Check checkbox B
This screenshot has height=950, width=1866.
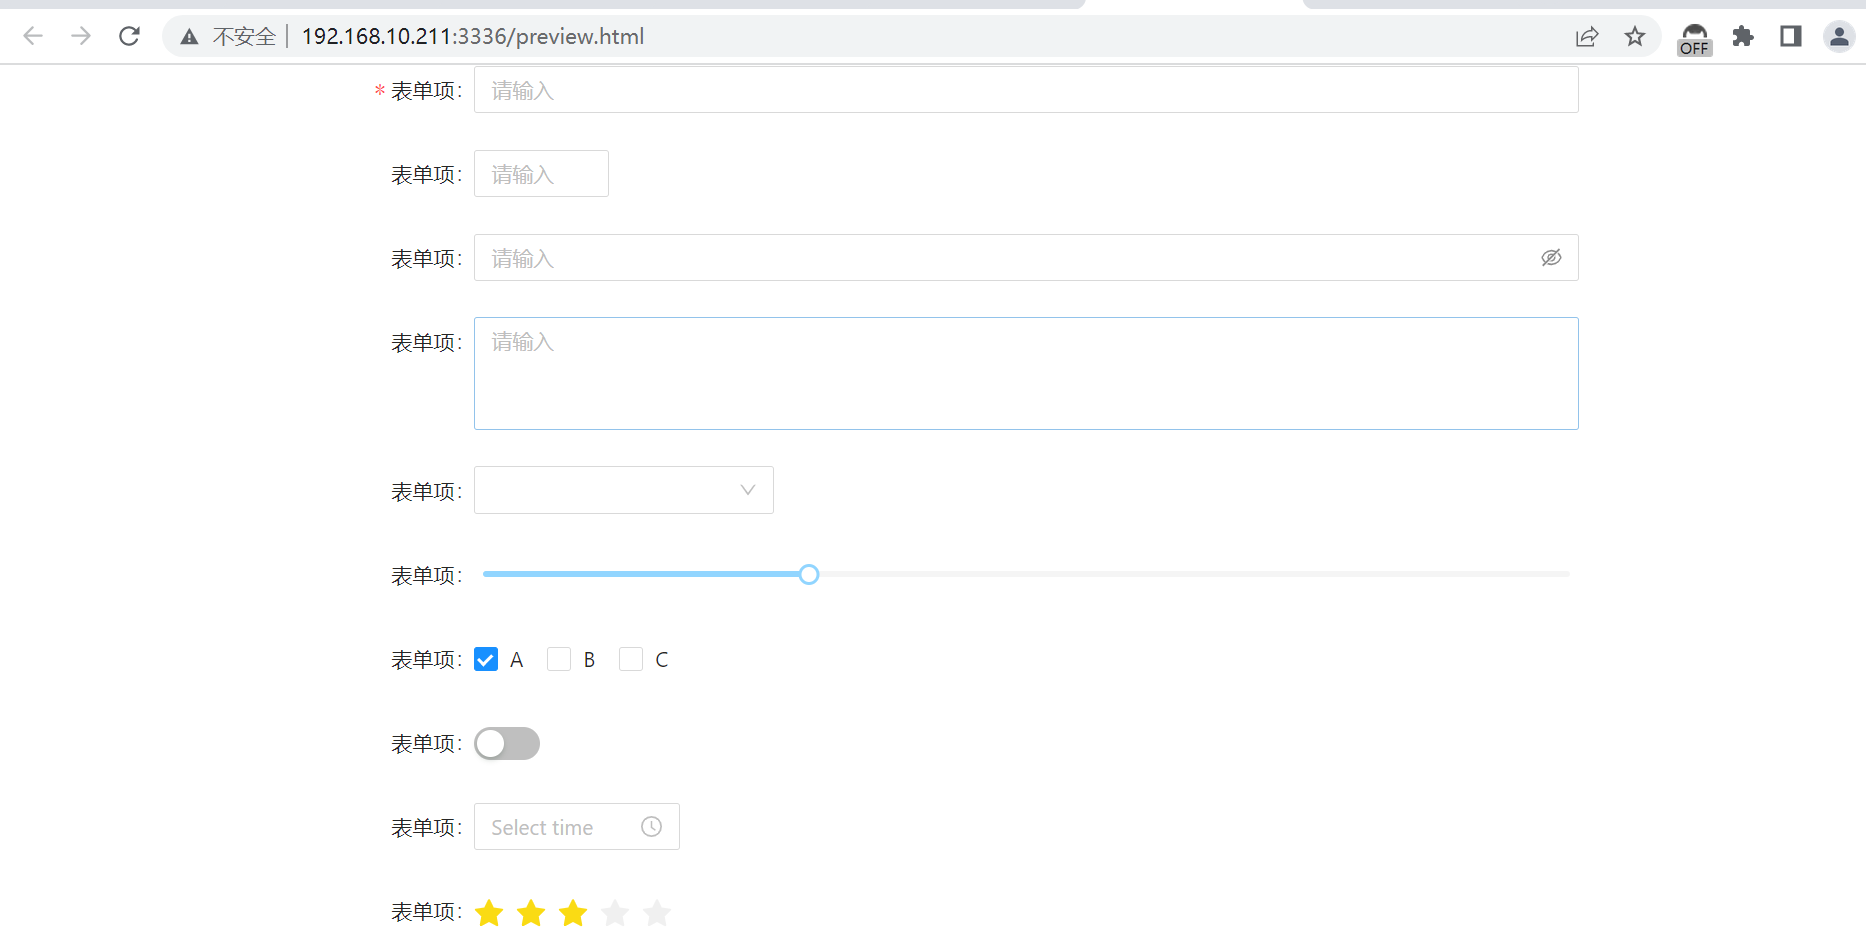pos(559,659)
